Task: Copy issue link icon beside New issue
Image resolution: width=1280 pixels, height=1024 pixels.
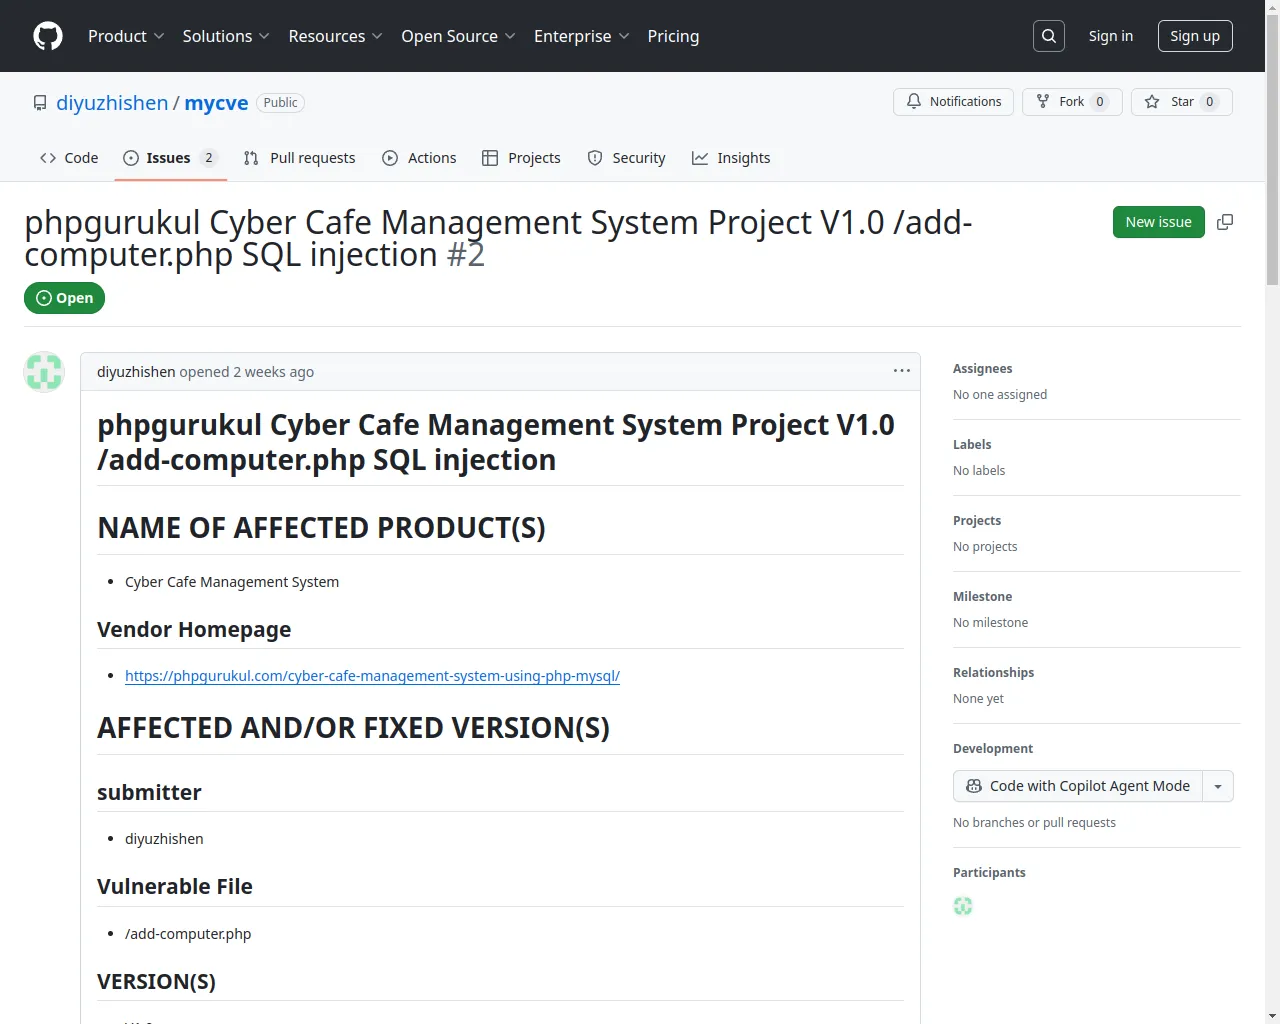Action: [x=1225, y=222]
